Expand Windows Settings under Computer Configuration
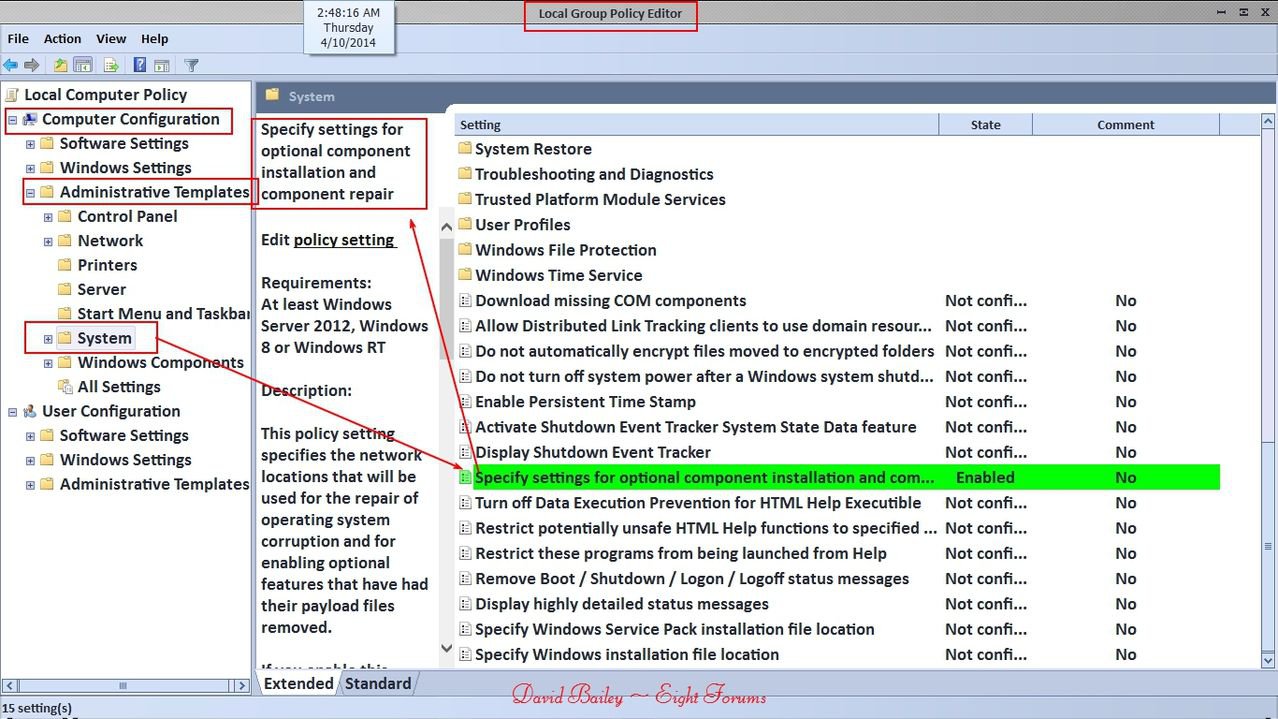 tap(30, 168)
